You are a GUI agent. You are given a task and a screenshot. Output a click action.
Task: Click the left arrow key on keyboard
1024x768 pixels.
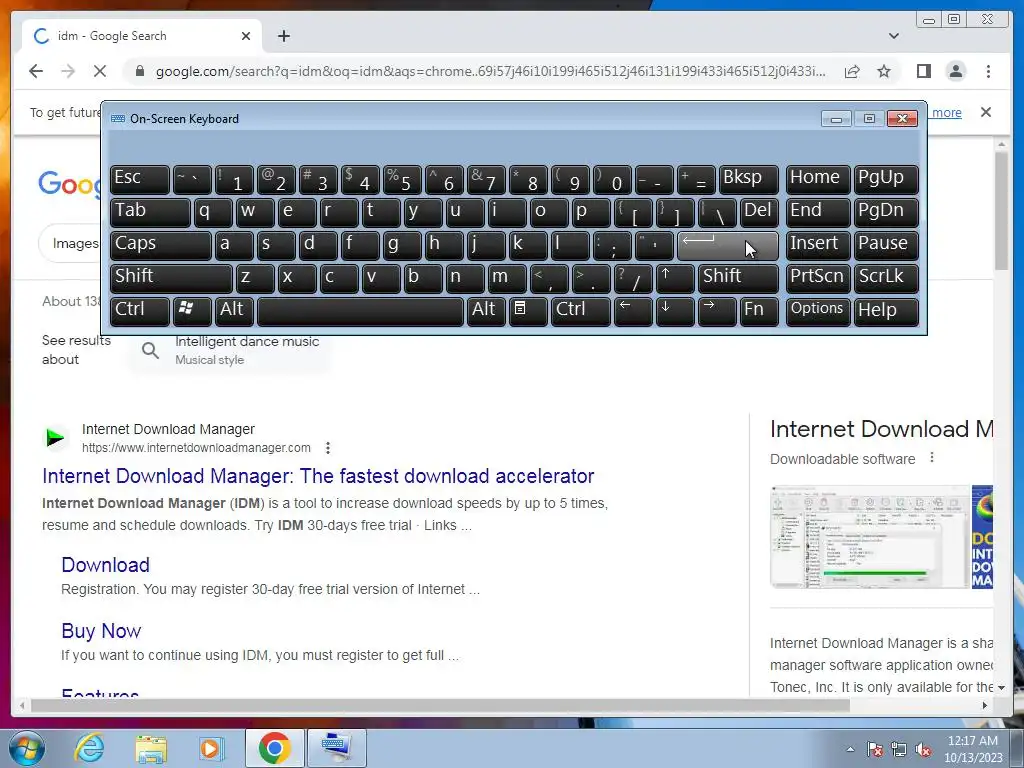tap(633, 311)
